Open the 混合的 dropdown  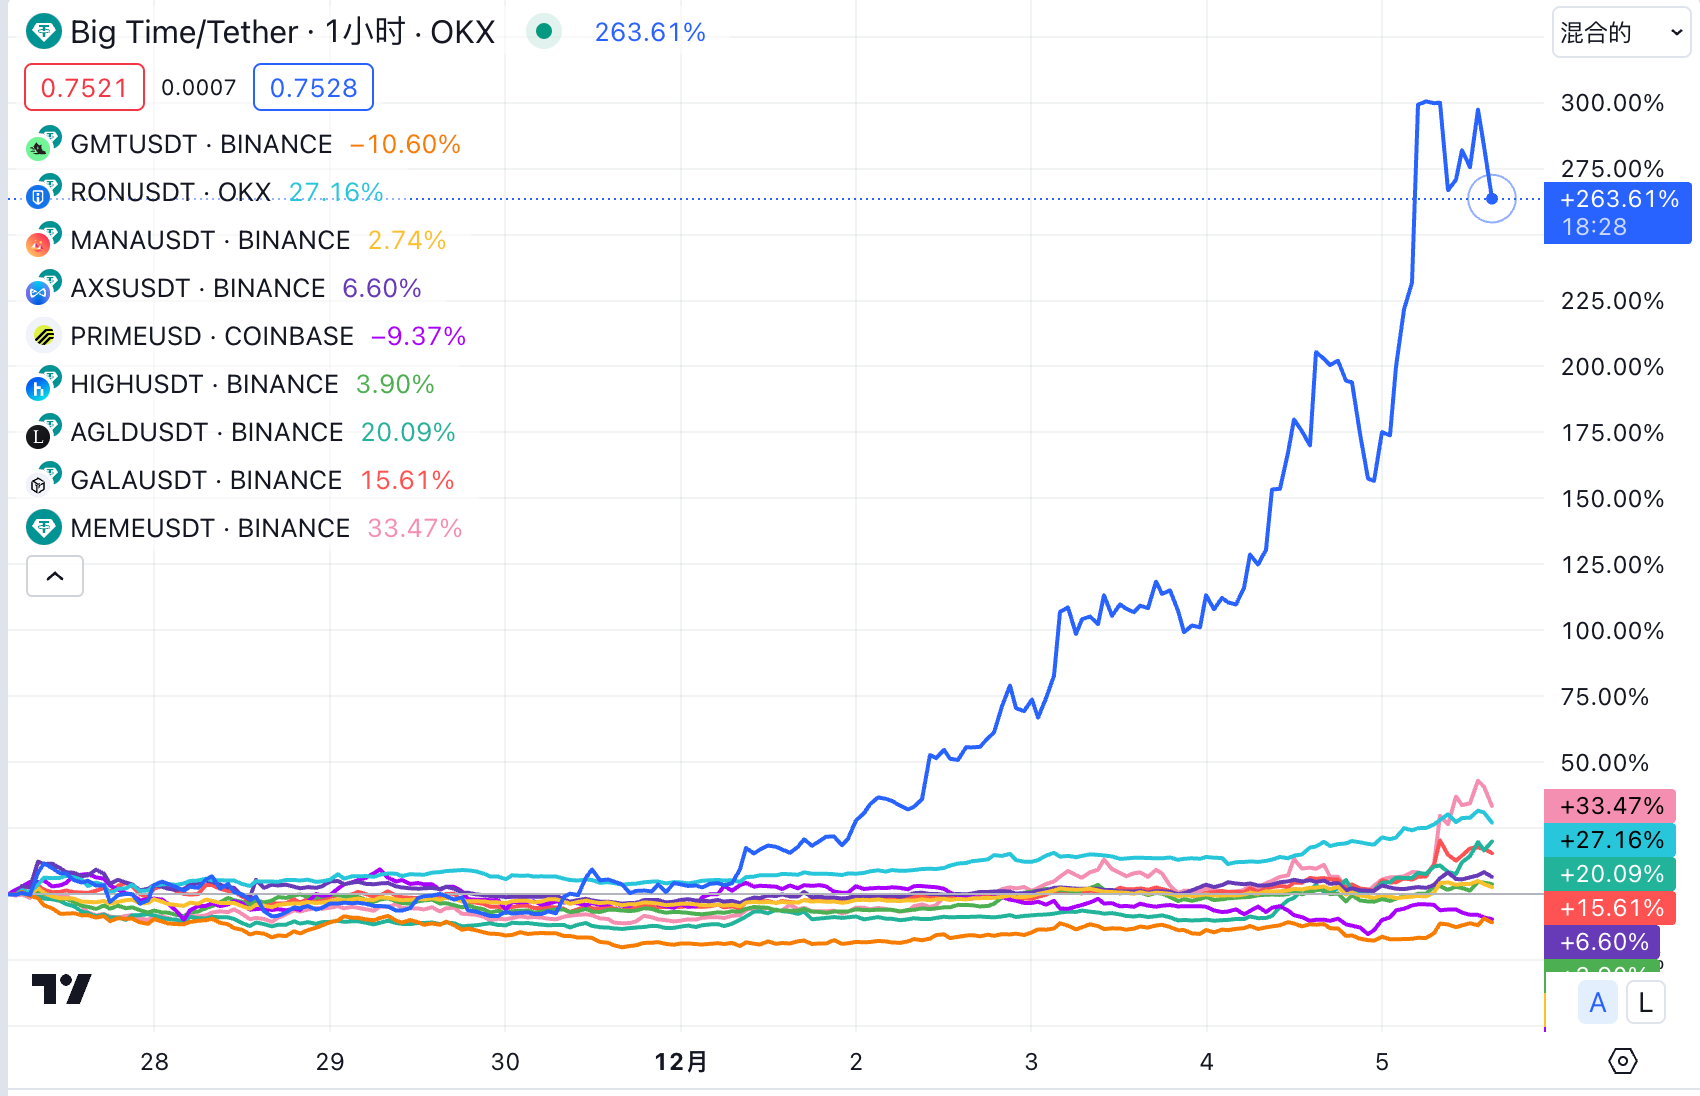tap(1621, 33)
